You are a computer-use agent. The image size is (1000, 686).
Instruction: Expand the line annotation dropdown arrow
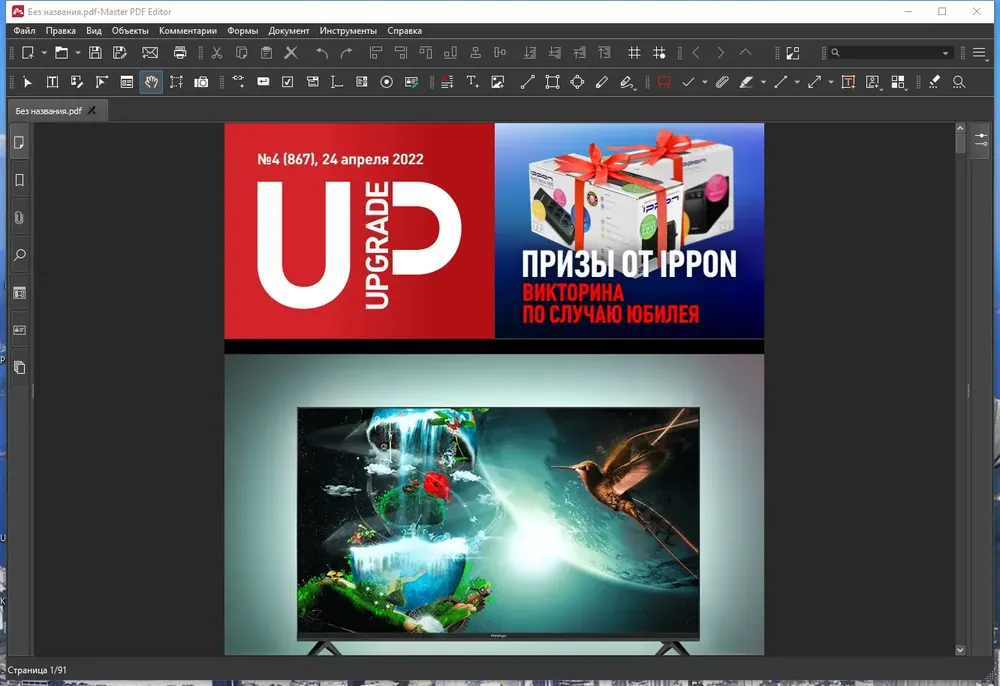pyautogui.click(x=797, y=82)
